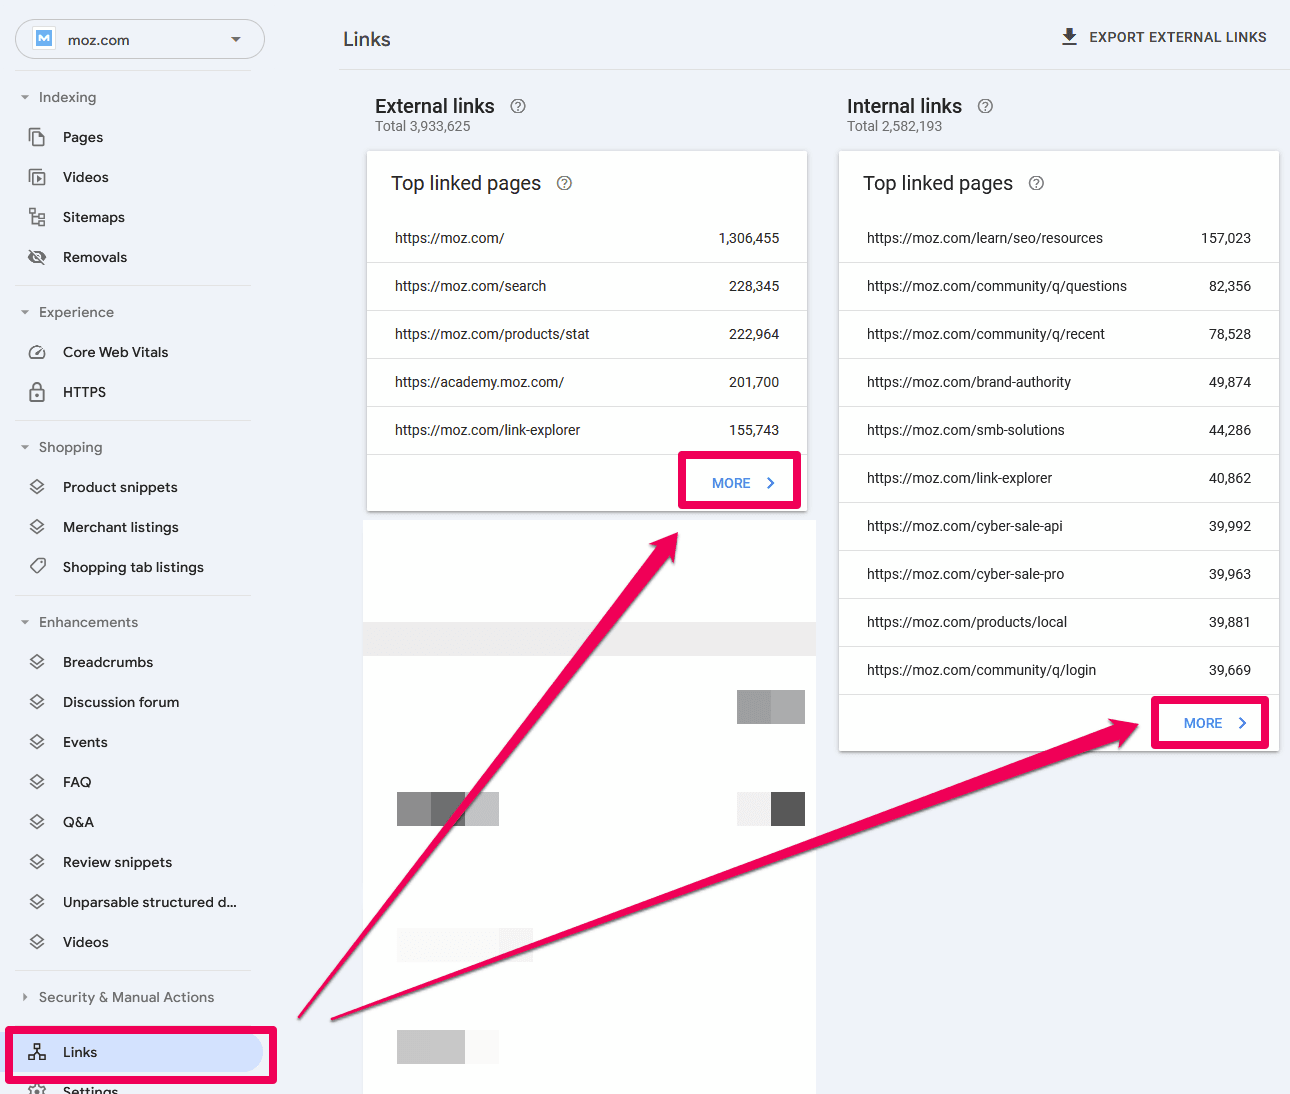
Task: Open the moz.com property selector dropdown
Action: 140,40
